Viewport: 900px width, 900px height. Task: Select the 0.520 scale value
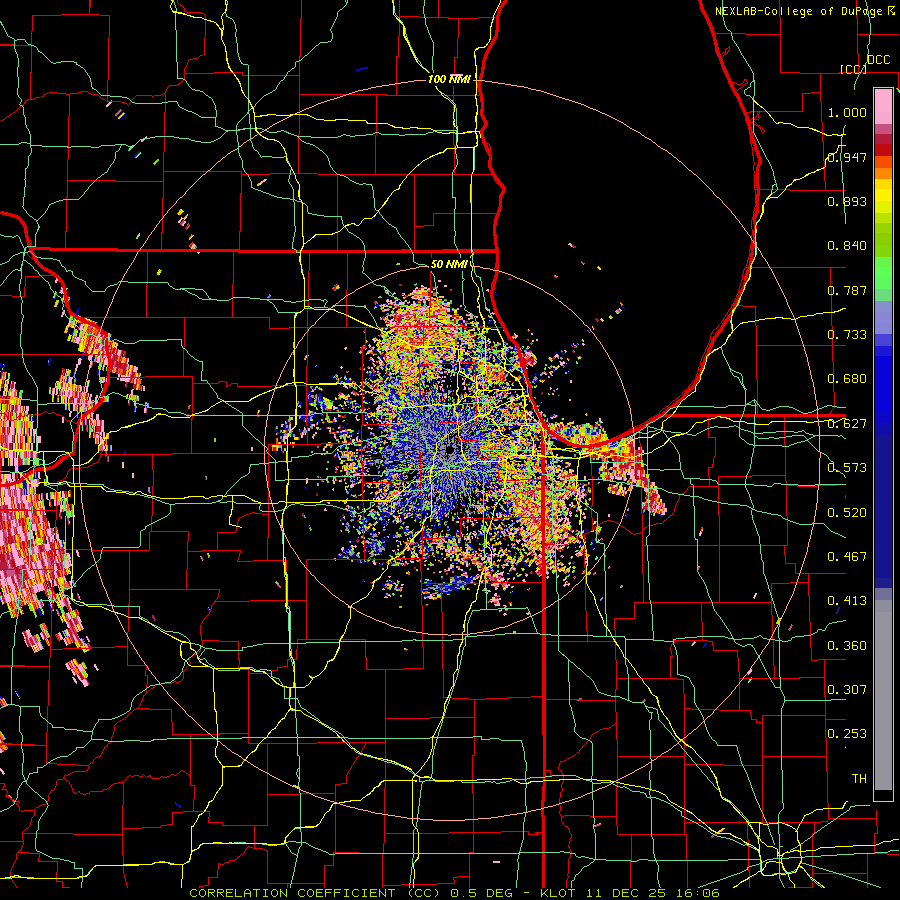coord(847,513)
